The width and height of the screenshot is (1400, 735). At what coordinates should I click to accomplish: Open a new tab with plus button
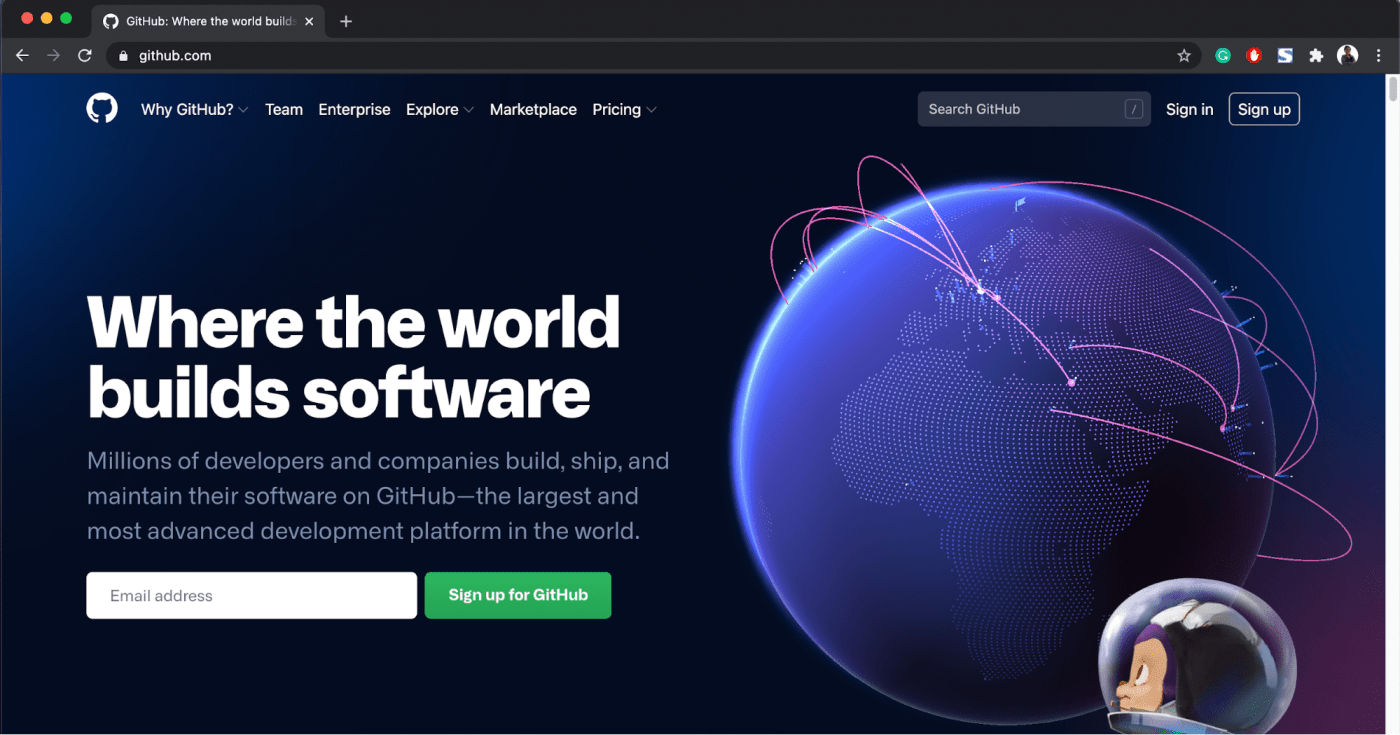(346, 21)
